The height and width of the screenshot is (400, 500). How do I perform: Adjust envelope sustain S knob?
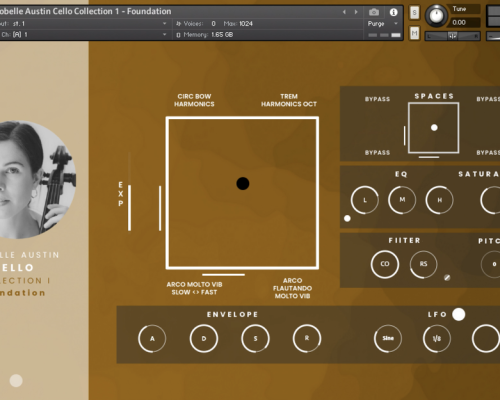[x=255, y=339]
